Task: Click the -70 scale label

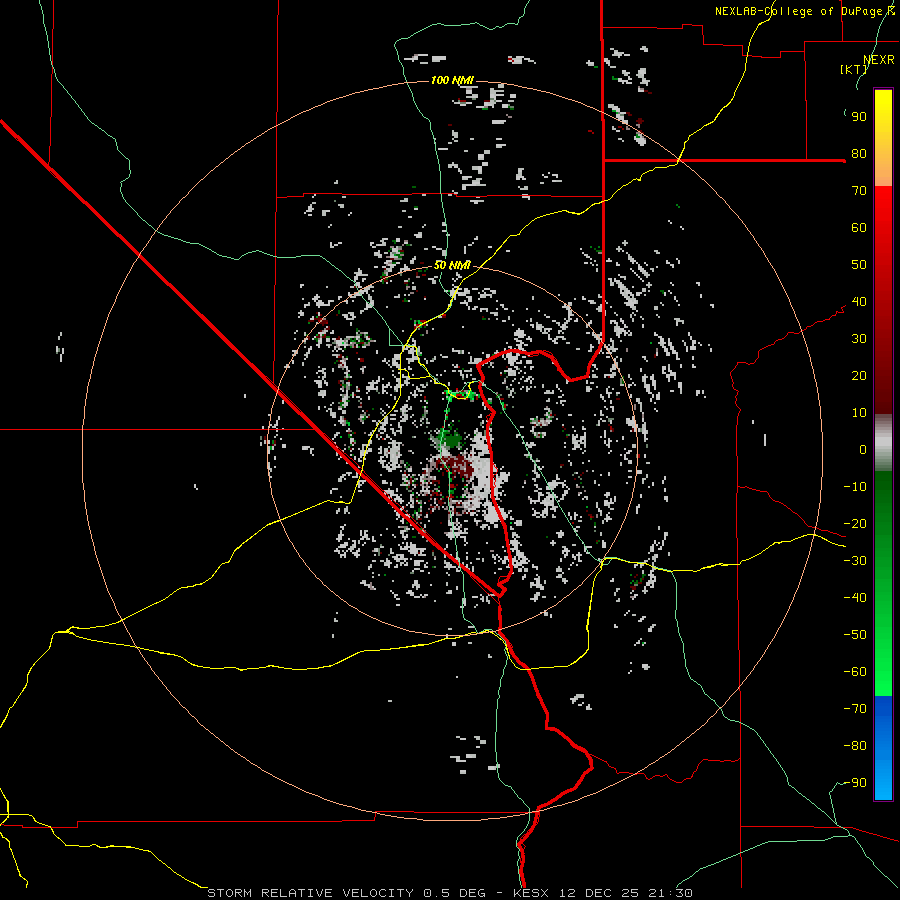Action: pos(855,709)
